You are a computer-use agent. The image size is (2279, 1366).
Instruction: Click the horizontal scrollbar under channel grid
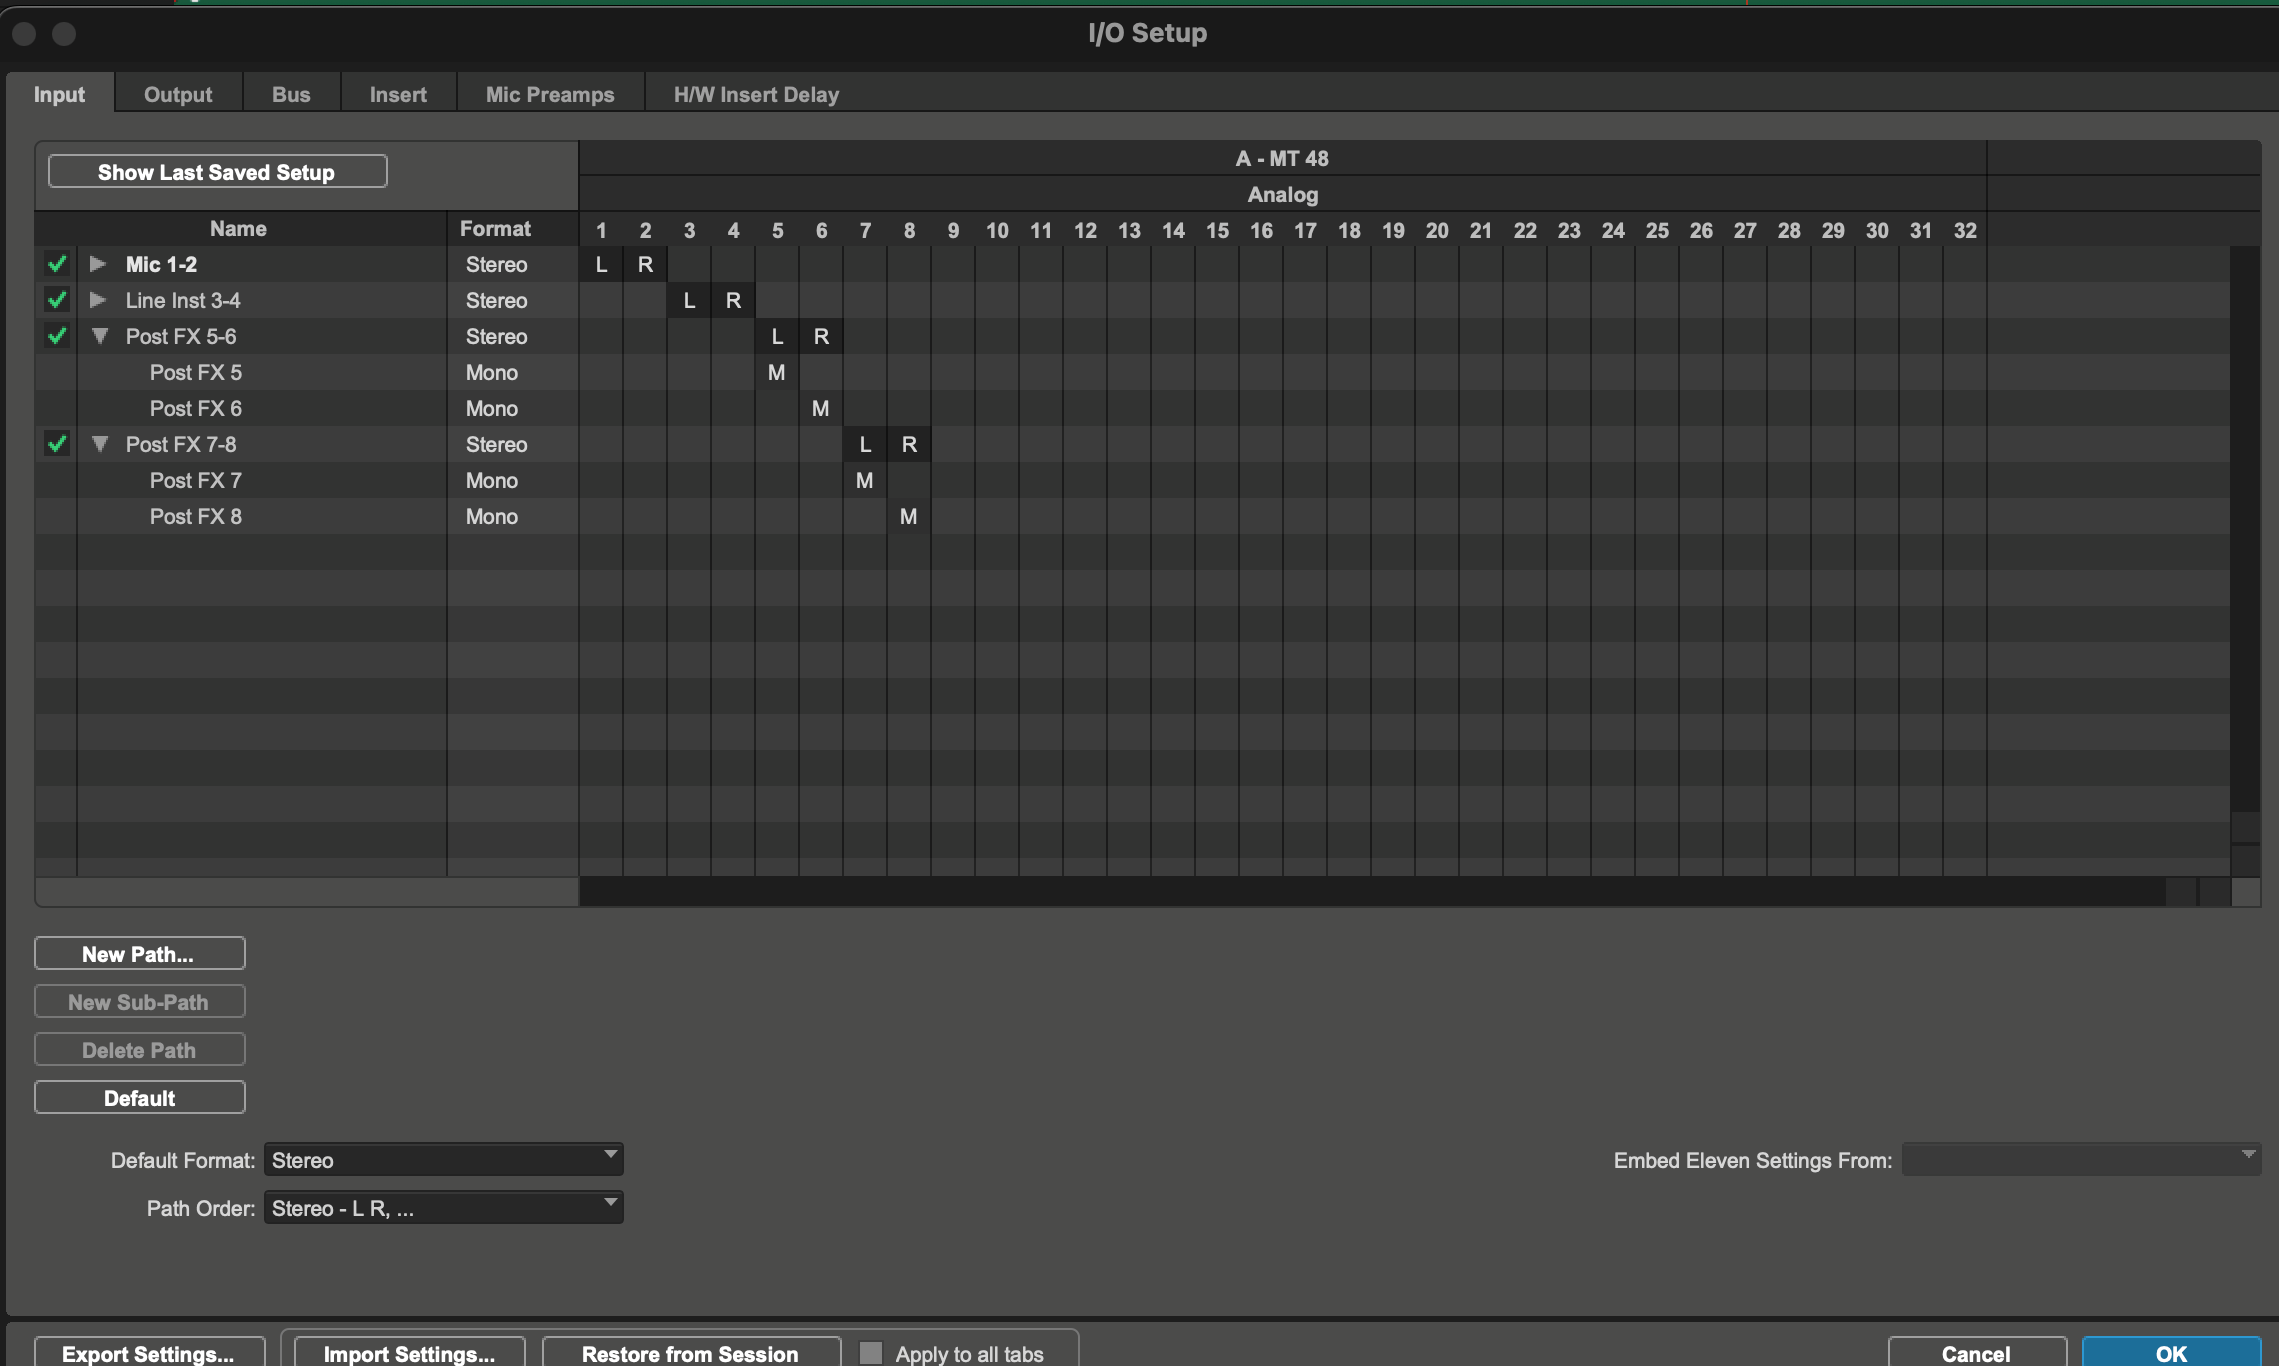click(1370, 892)
